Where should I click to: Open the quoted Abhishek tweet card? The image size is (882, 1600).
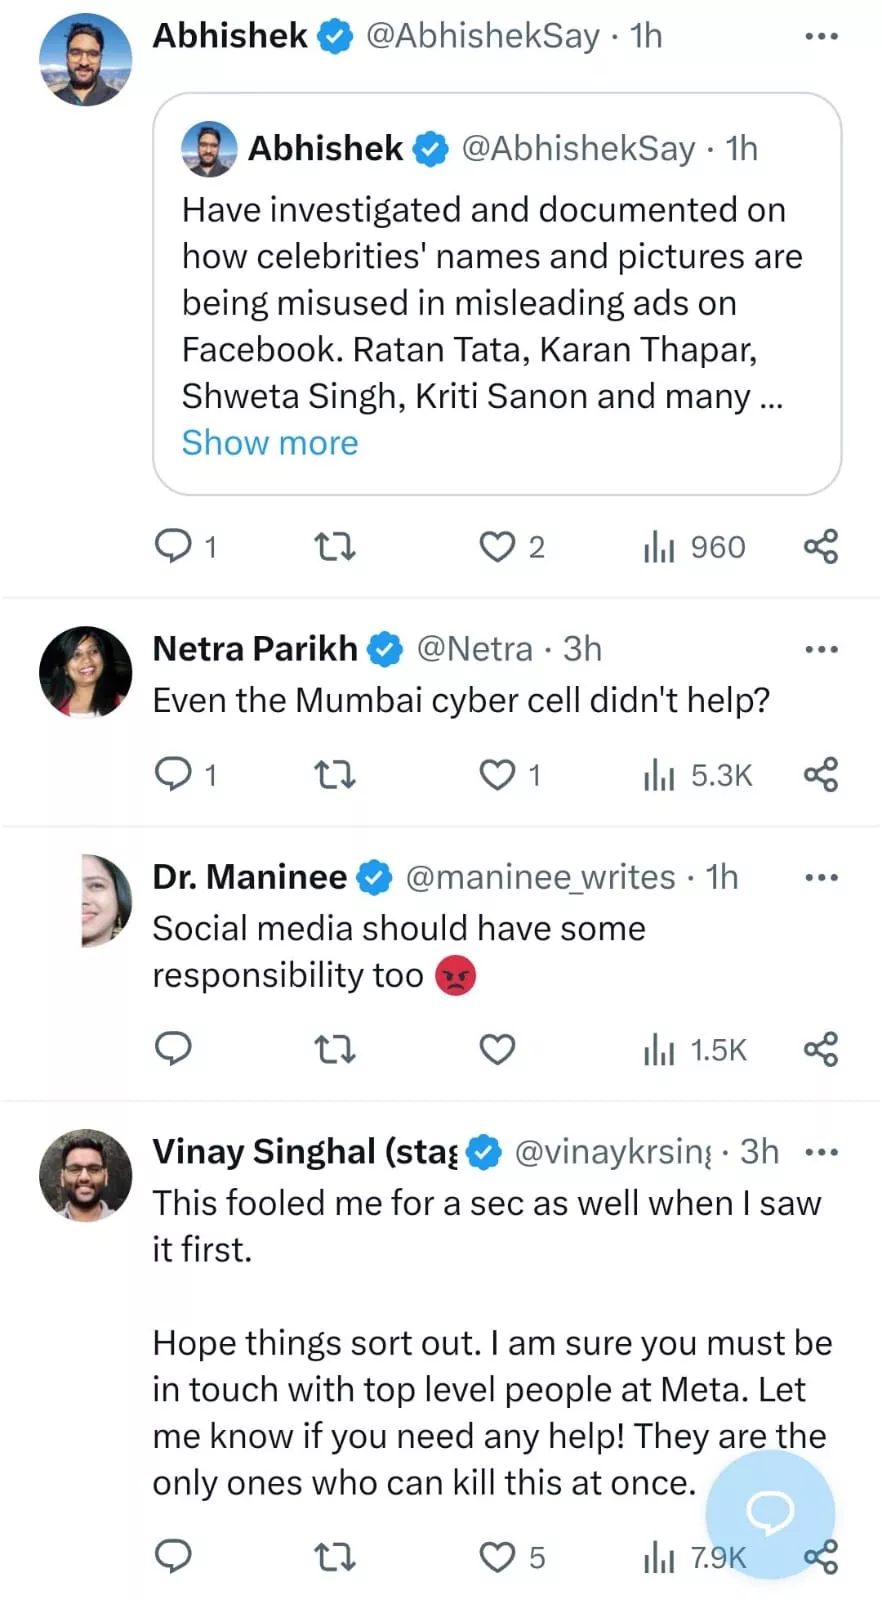pyautogui.click(x=496, y=300)
